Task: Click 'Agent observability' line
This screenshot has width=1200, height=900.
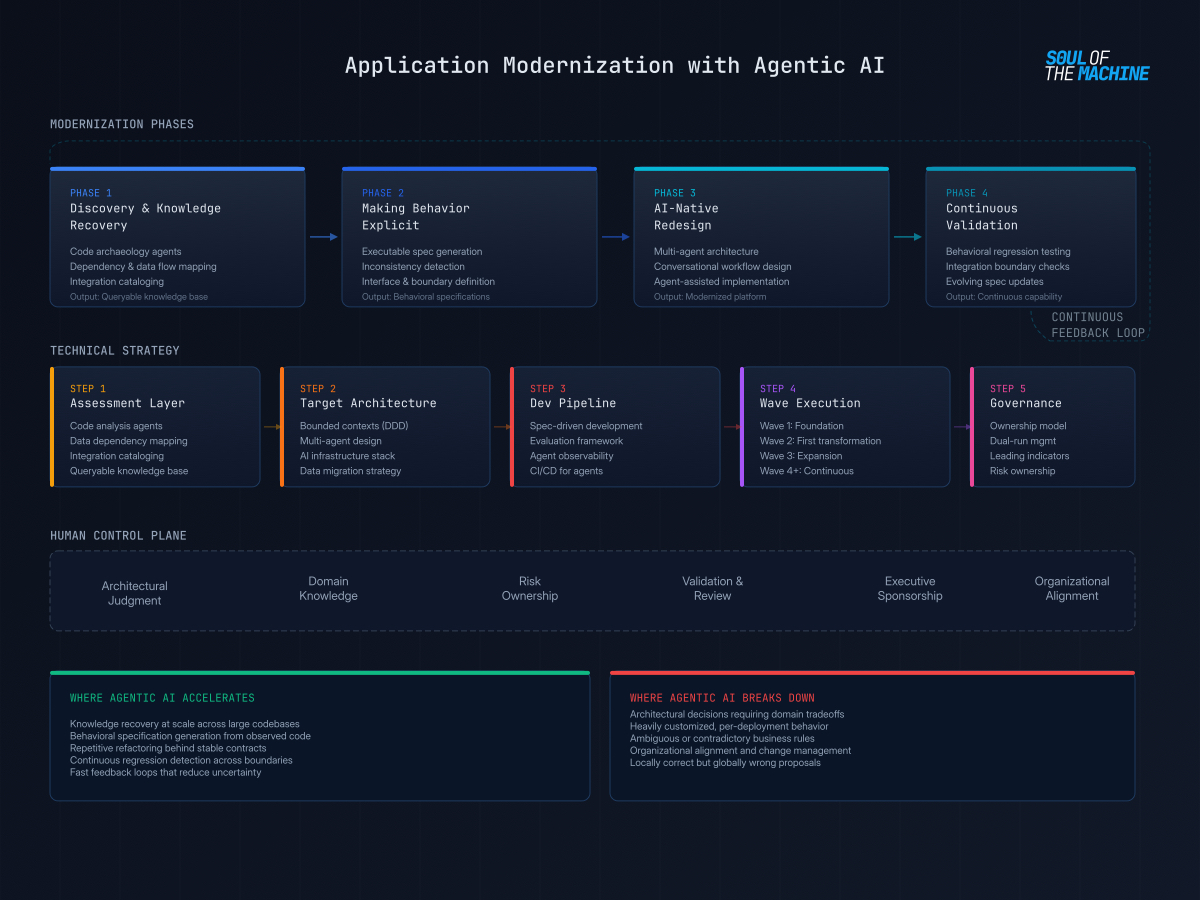Action: pyautogui.click(x=572, y=456)
